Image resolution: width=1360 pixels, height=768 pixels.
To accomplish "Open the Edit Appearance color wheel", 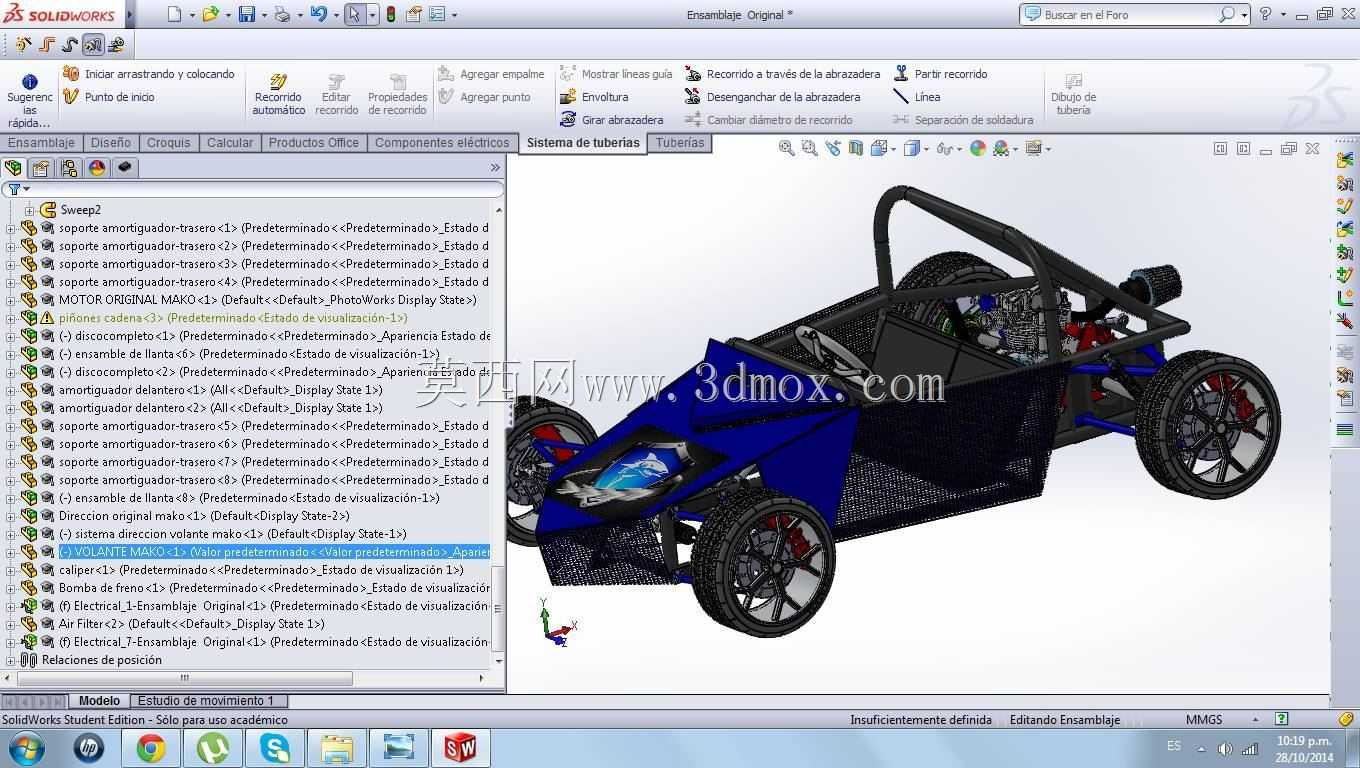I will coord(977,148).
